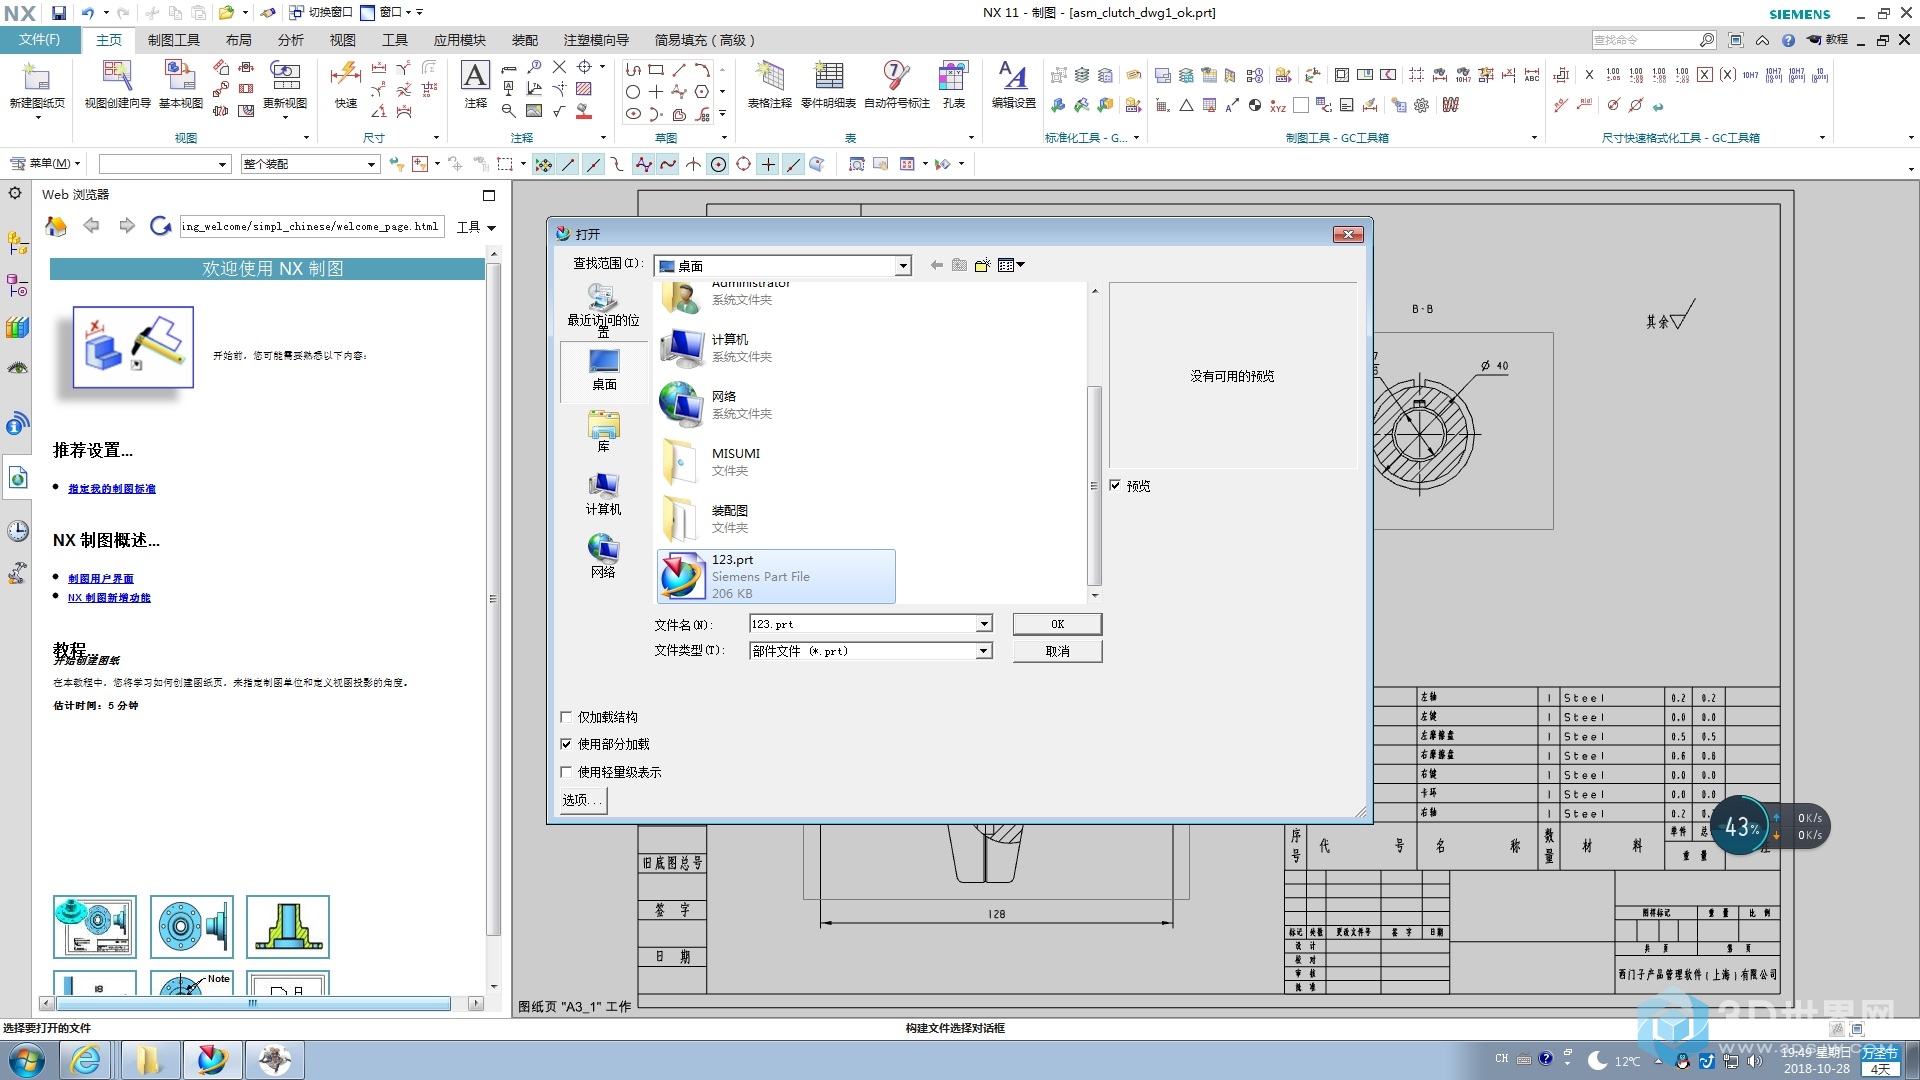Click the flange tutorial thumbnail
This screenshot has height=1080, width=1920.
(x=192, y=927)
